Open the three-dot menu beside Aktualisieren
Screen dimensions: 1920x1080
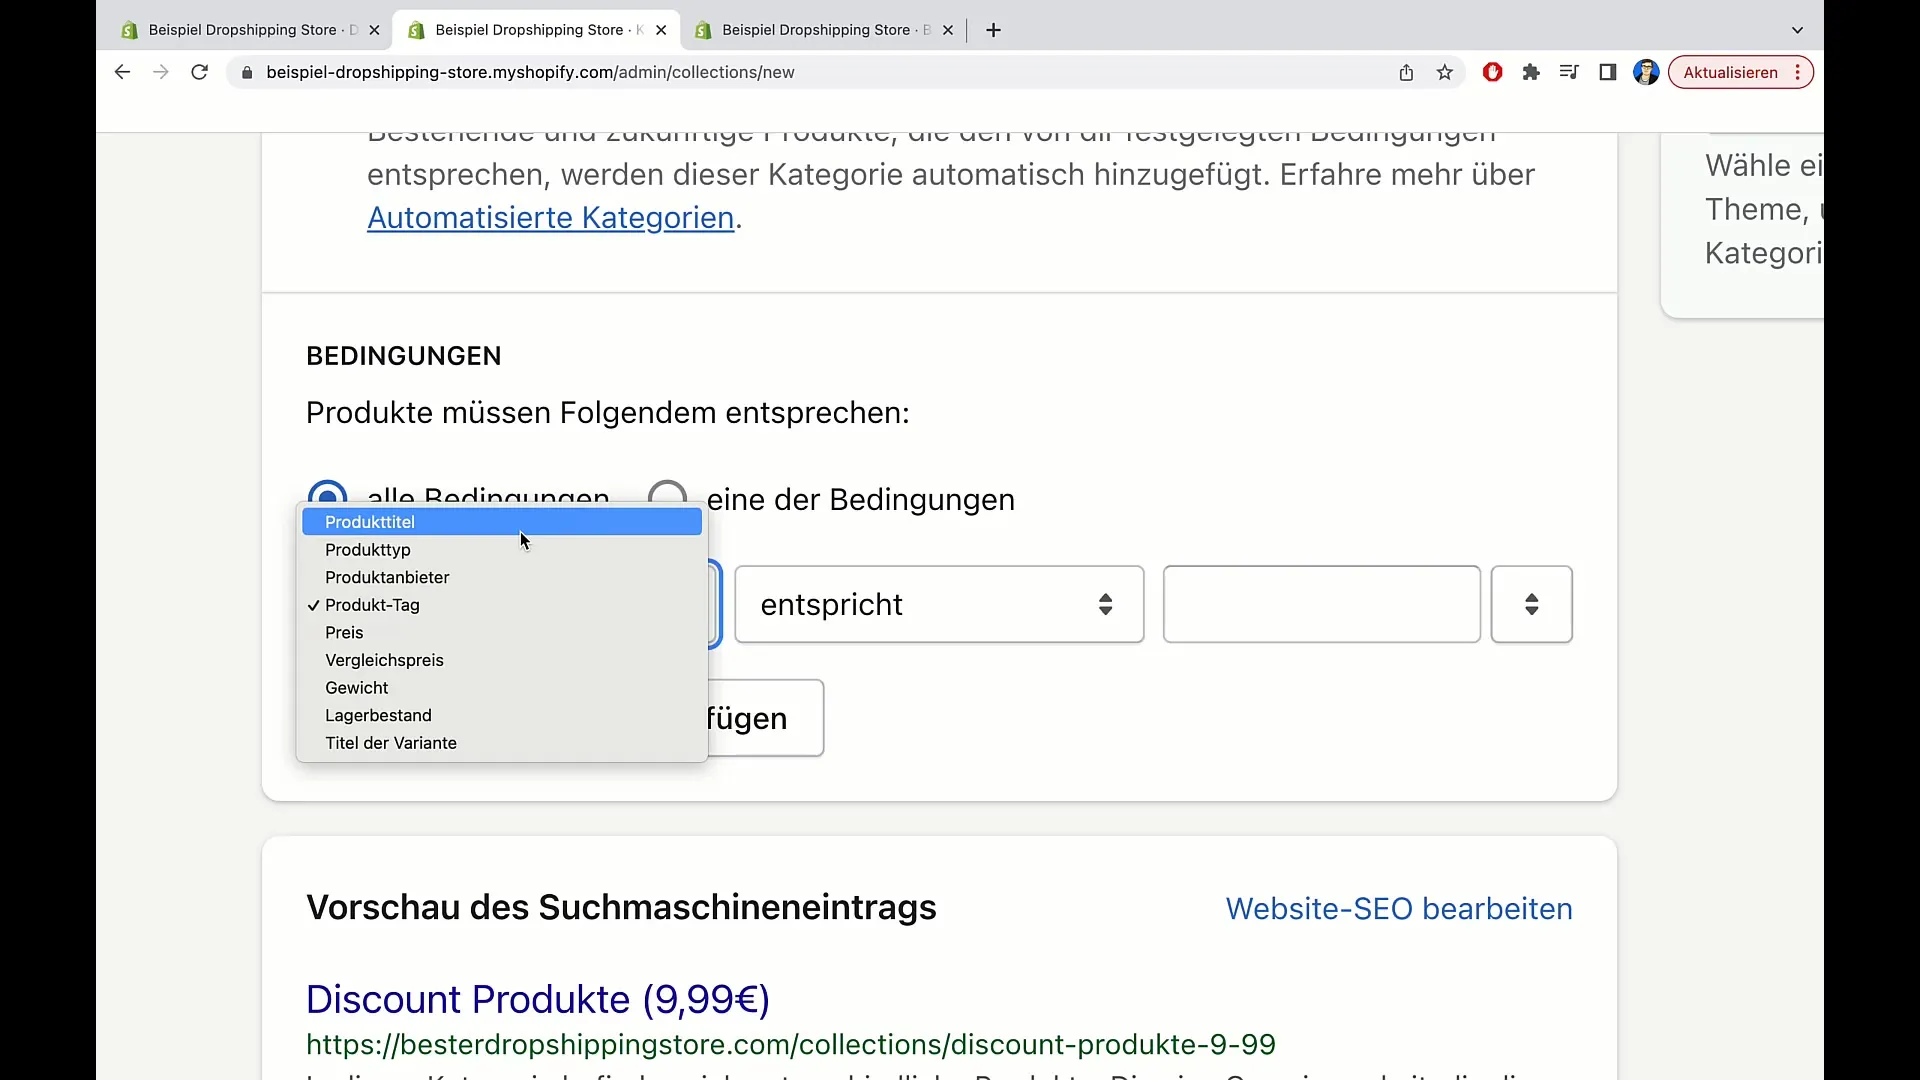pyautogui.click(x=1798, y=72)
